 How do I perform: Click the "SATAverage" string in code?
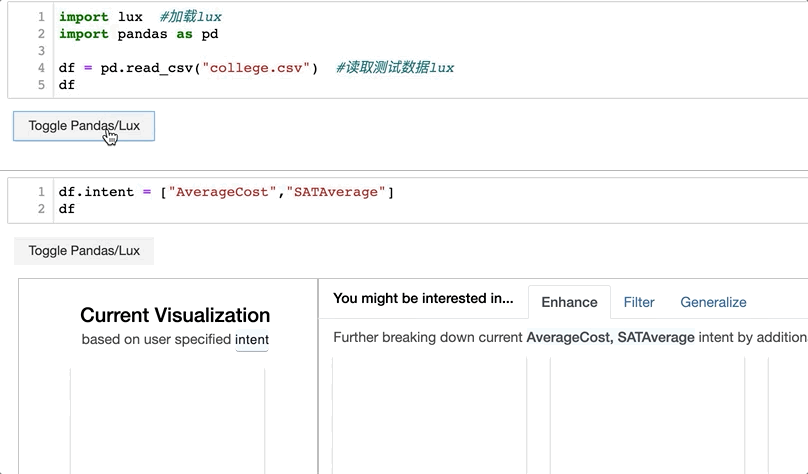pos(336,192)
